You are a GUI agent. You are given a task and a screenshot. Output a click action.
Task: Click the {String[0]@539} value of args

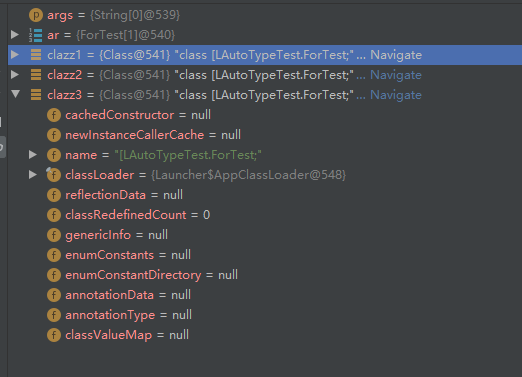135,15
